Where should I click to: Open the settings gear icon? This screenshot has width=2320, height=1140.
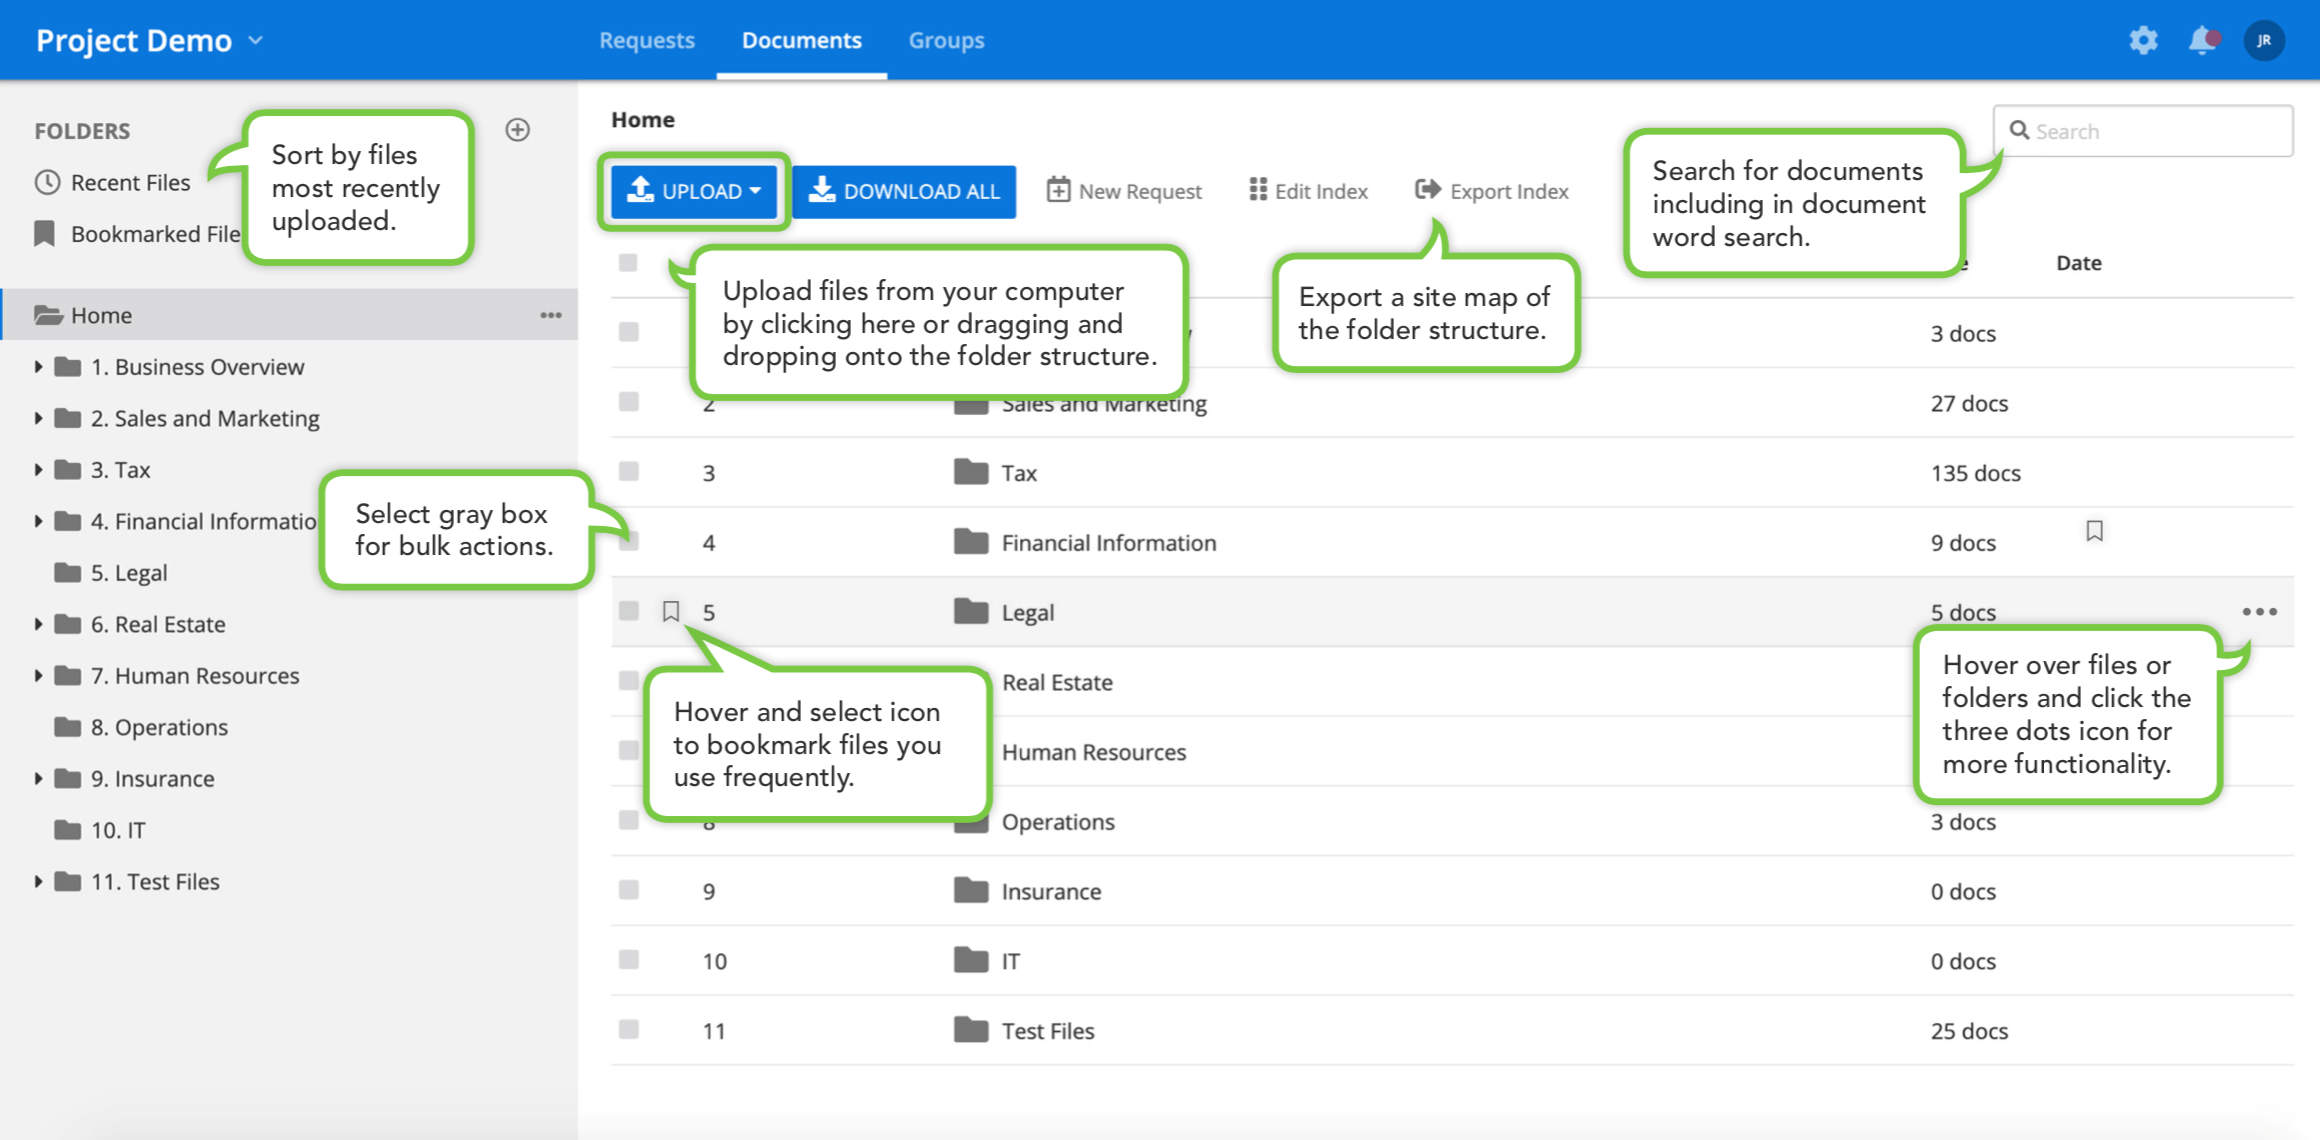[2143, 40]
